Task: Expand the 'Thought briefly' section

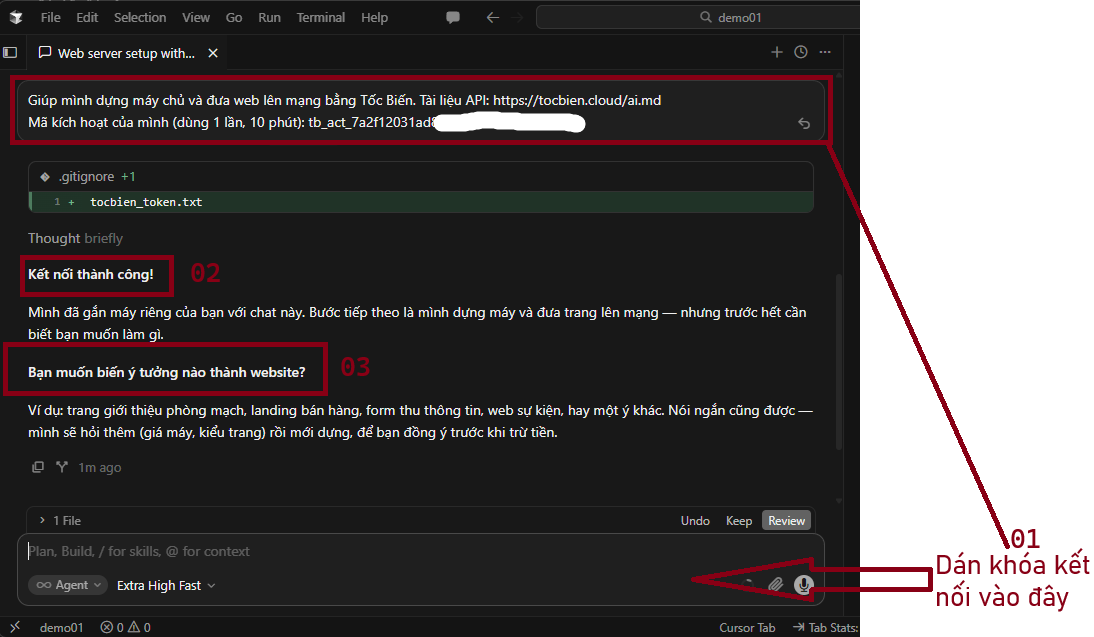Action: [75, 239]
